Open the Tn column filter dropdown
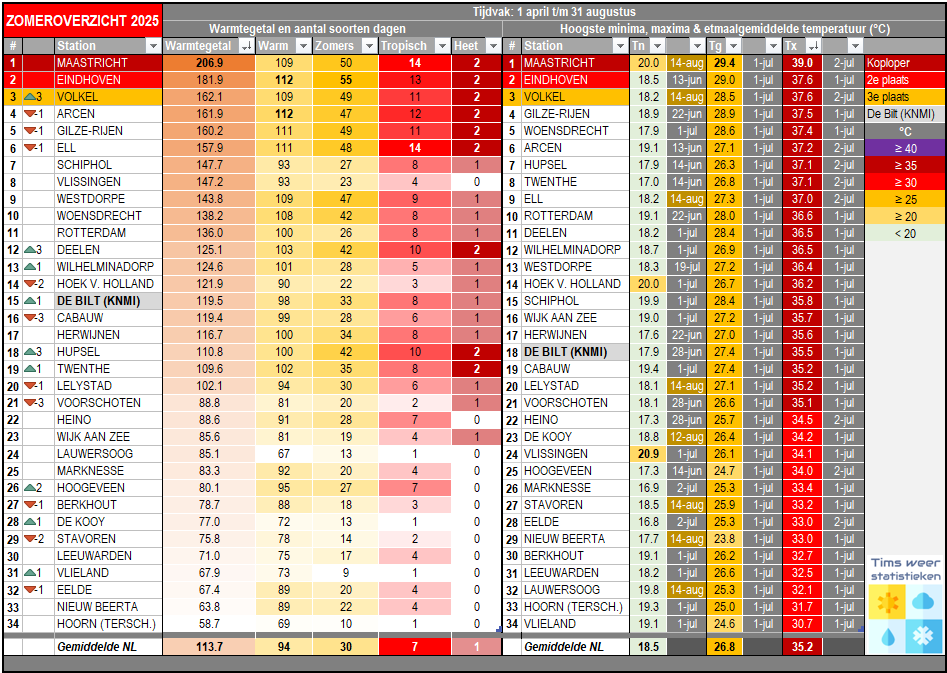This screenshot has height=673, width=947. pos(657,46)
